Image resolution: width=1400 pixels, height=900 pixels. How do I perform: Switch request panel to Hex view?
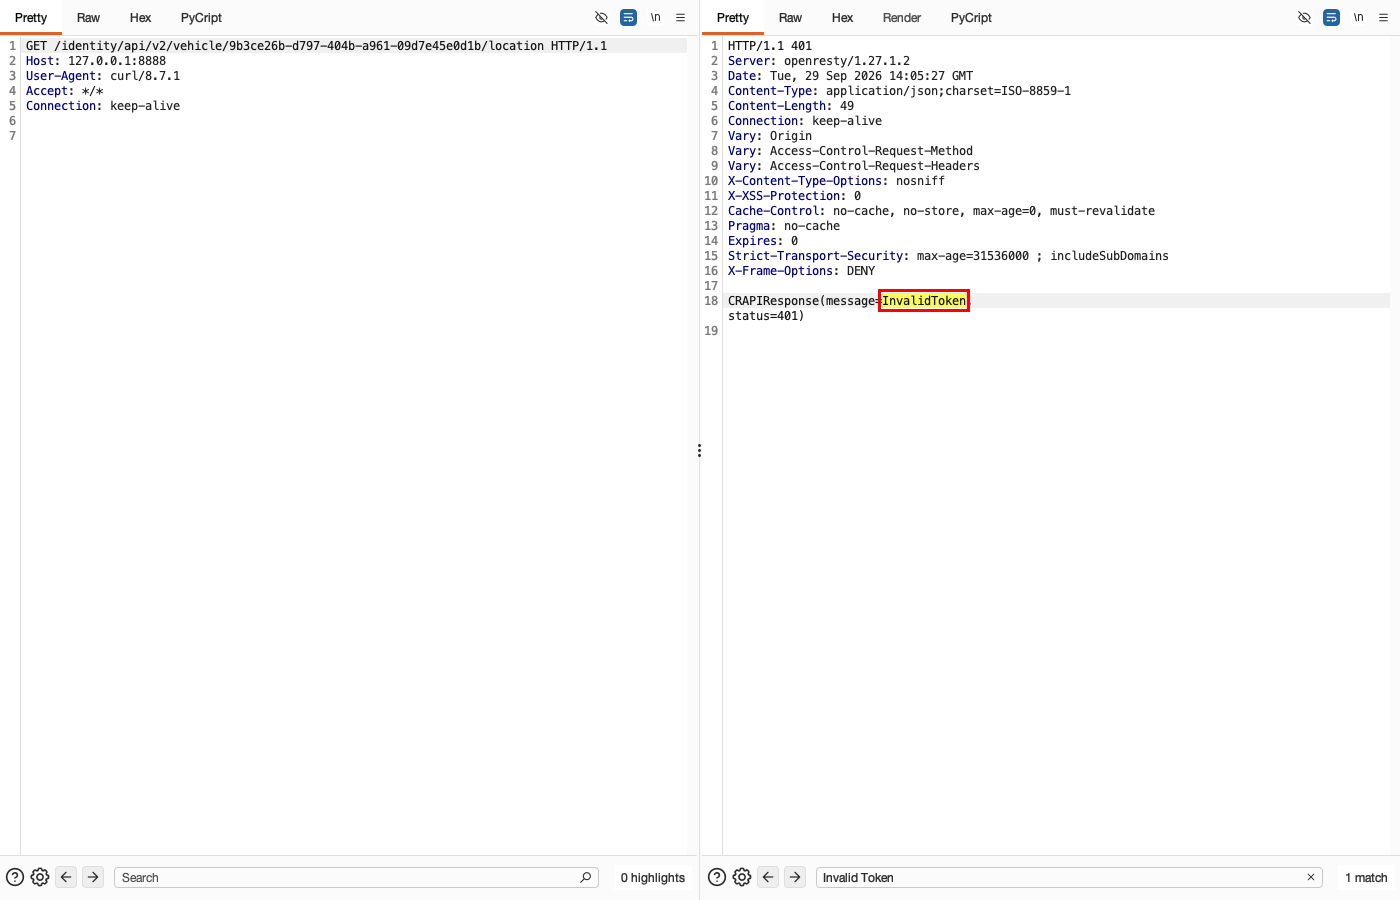[x=140, y=18]
